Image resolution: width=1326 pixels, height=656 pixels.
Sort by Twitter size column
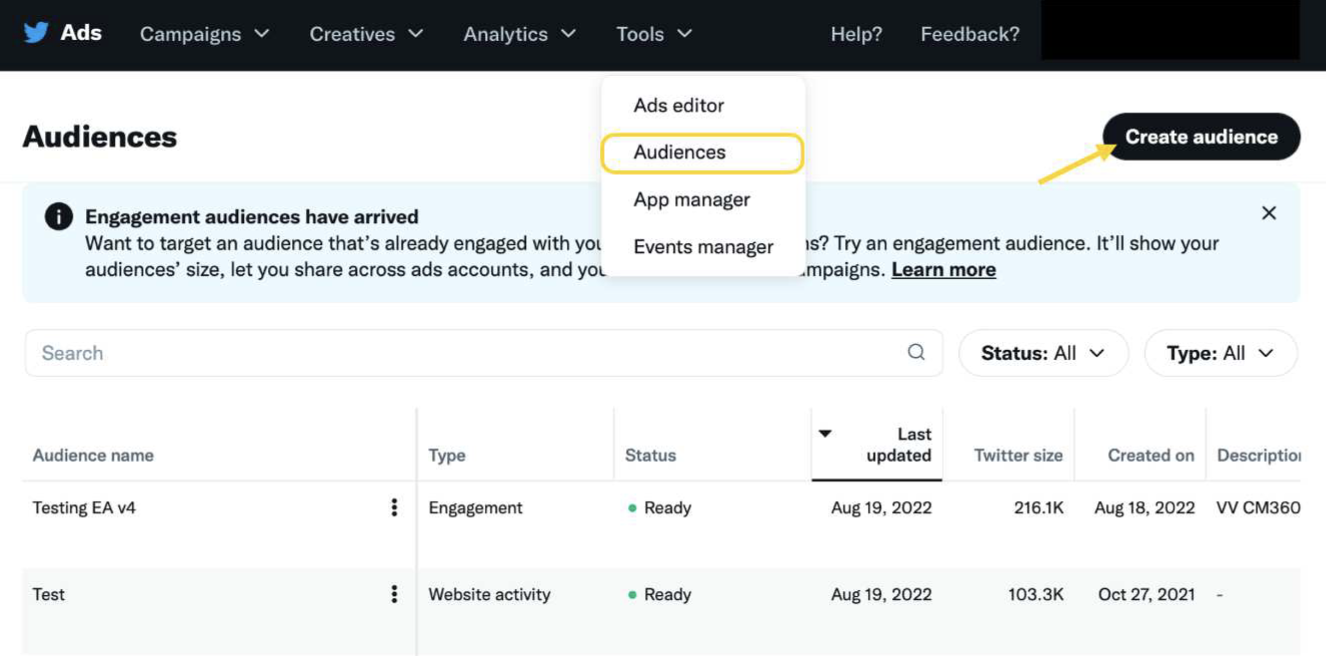1018,455
